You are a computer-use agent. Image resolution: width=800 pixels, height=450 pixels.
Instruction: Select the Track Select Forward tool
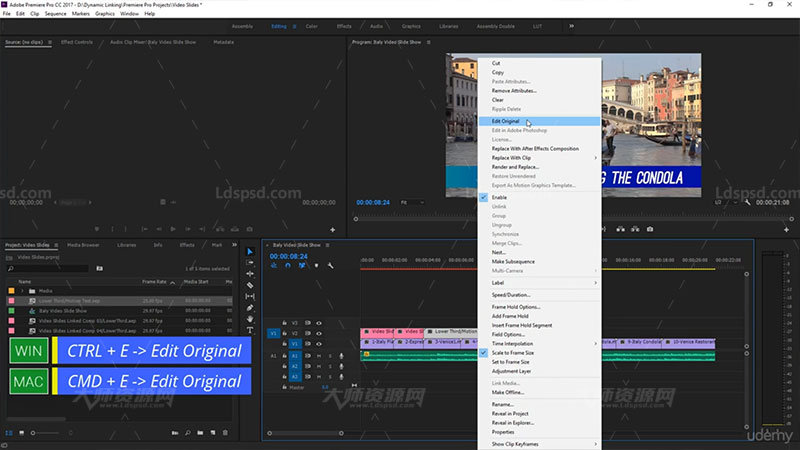[249, 262]
